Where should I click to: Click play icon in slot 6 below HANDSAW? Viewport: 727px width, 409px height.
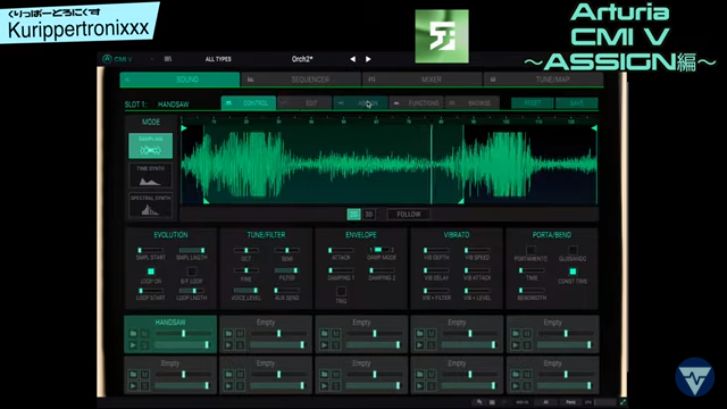click(x=133, y=386)
